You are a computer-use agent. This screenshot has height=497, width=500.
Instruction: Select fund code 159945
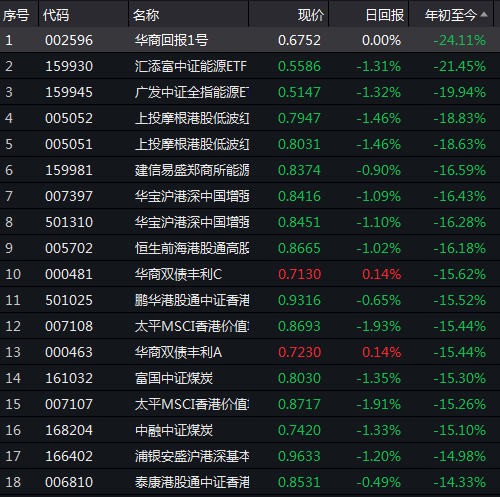coord(69,92)
